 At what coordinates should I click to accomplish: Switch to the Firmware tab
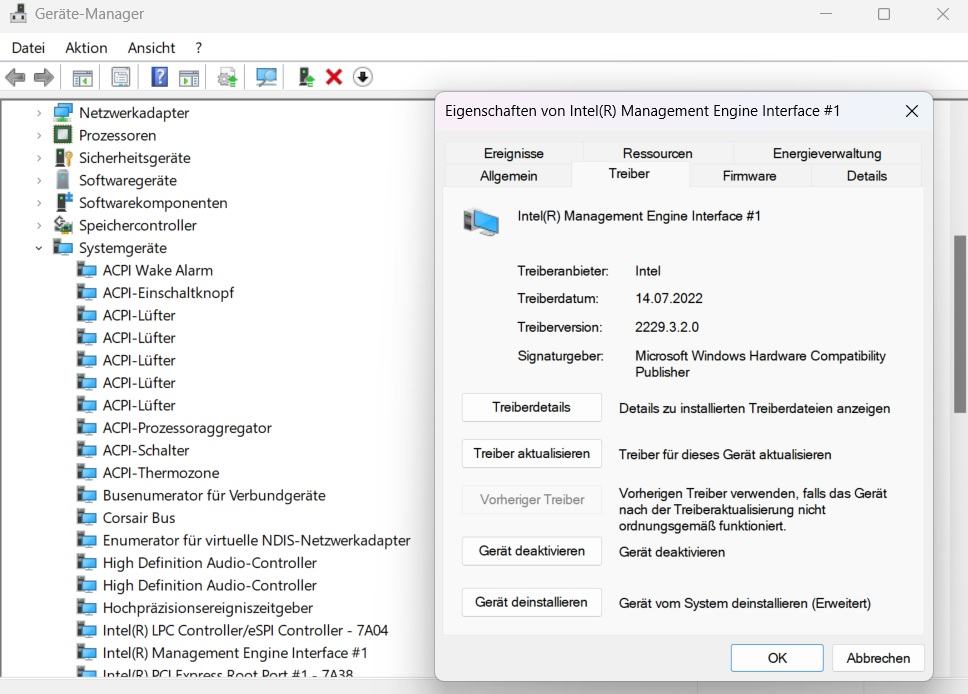click(749, 176)
